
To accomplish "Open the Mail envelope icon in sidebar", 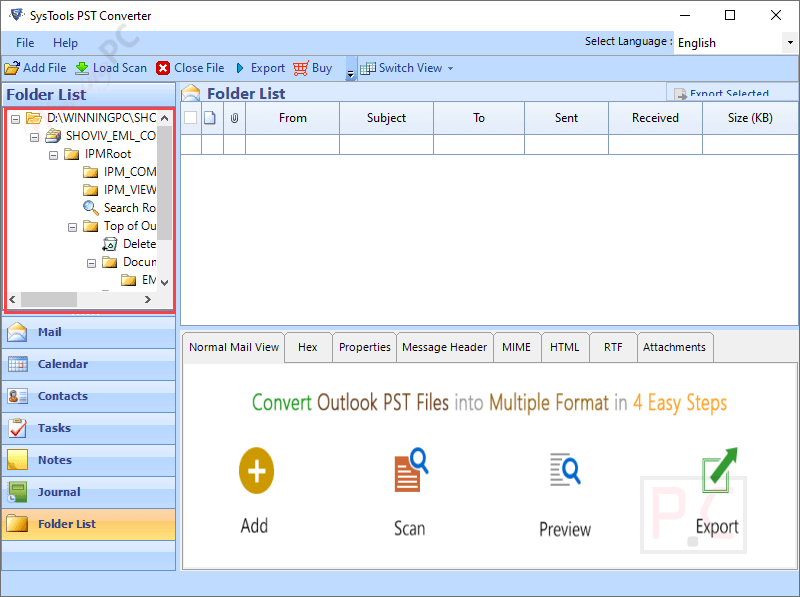I will click(x=17, y=332).
